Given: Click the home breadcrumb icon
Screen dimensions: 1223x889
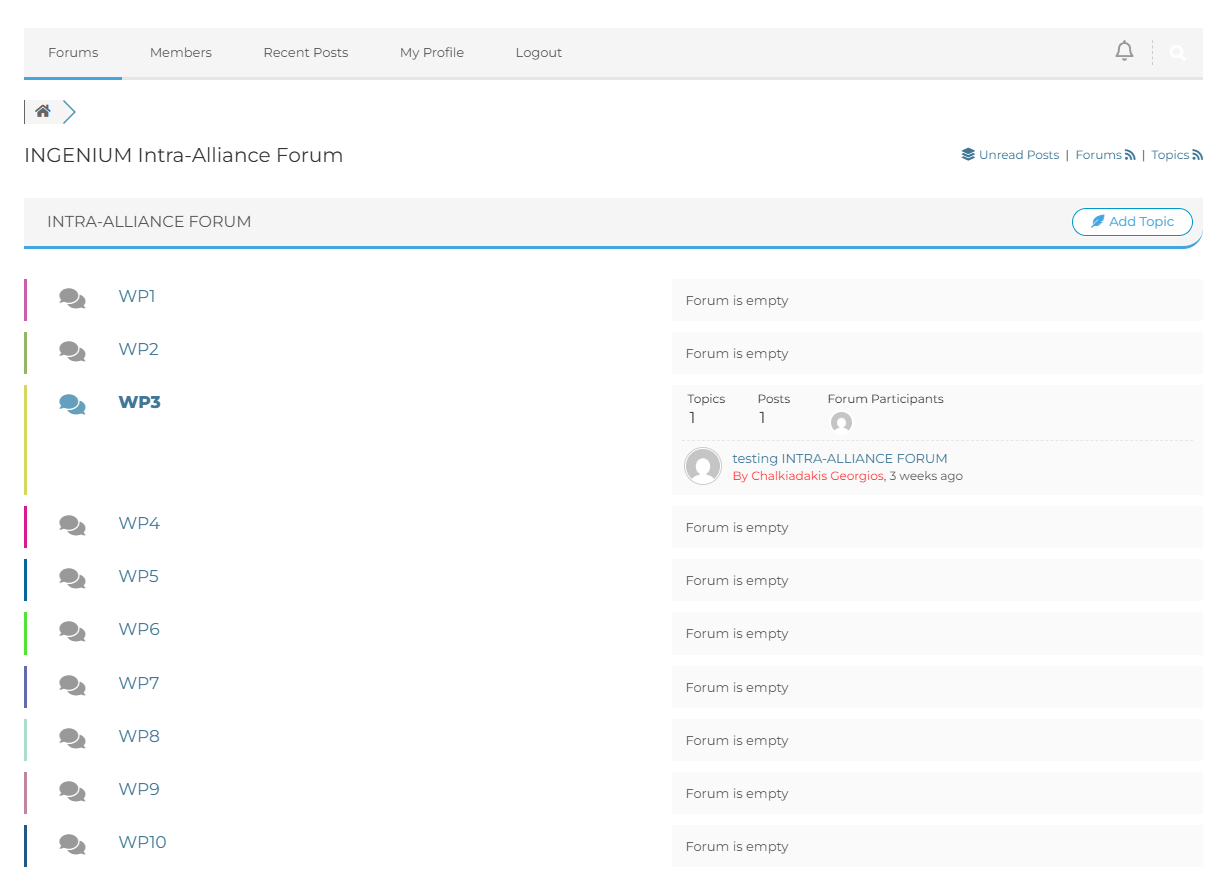Looking at the screenshot, I should click(42, 111).
